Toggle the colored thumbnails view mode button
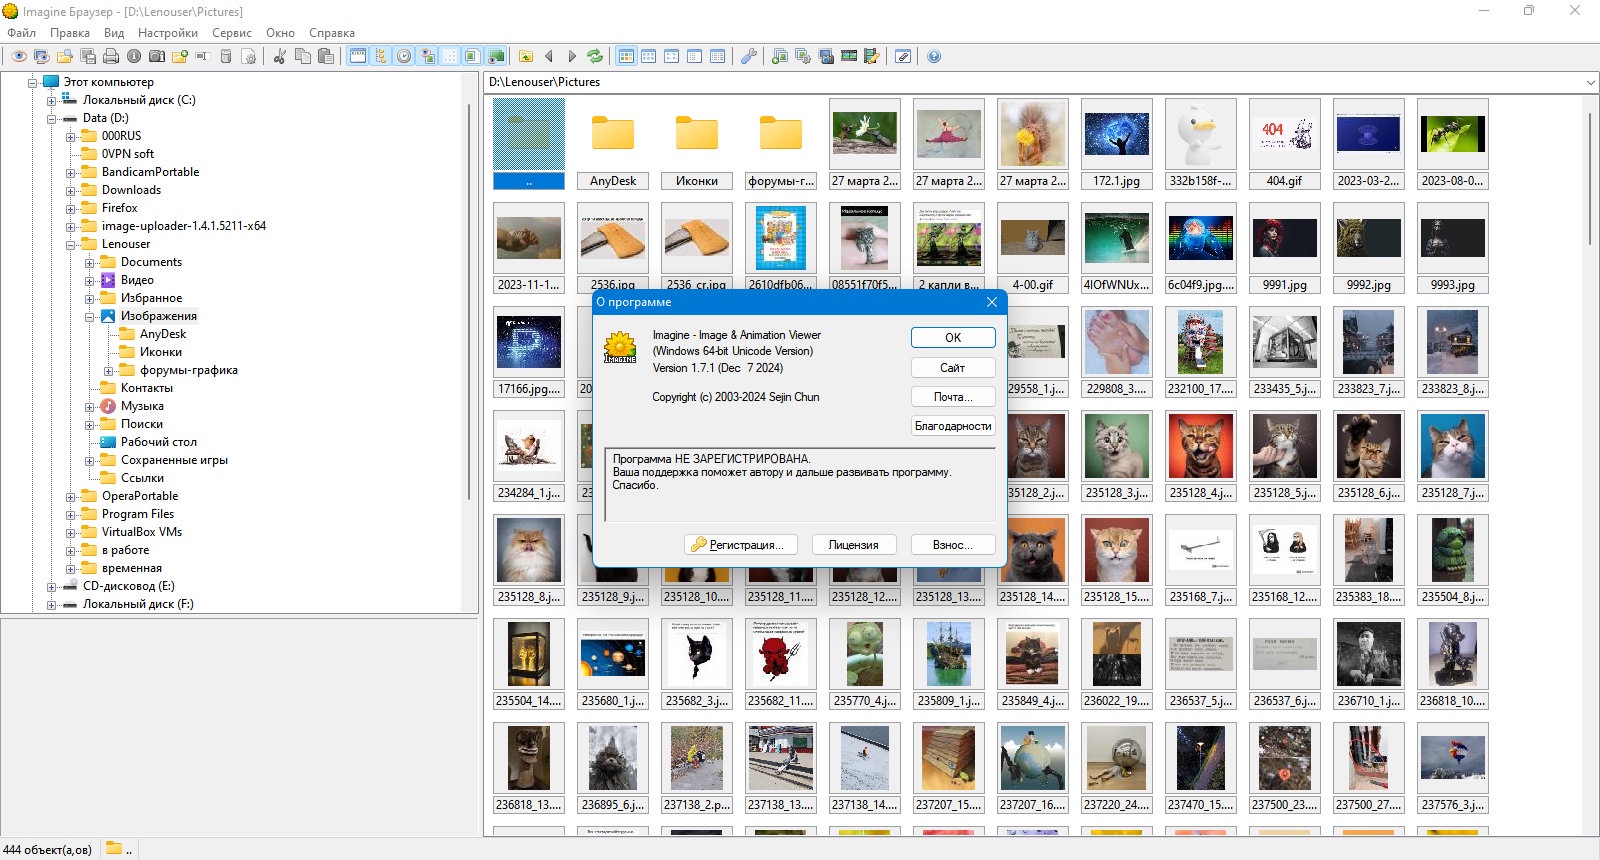The width and height of the screenshot is (1600, 860). [x=626, y=56]
